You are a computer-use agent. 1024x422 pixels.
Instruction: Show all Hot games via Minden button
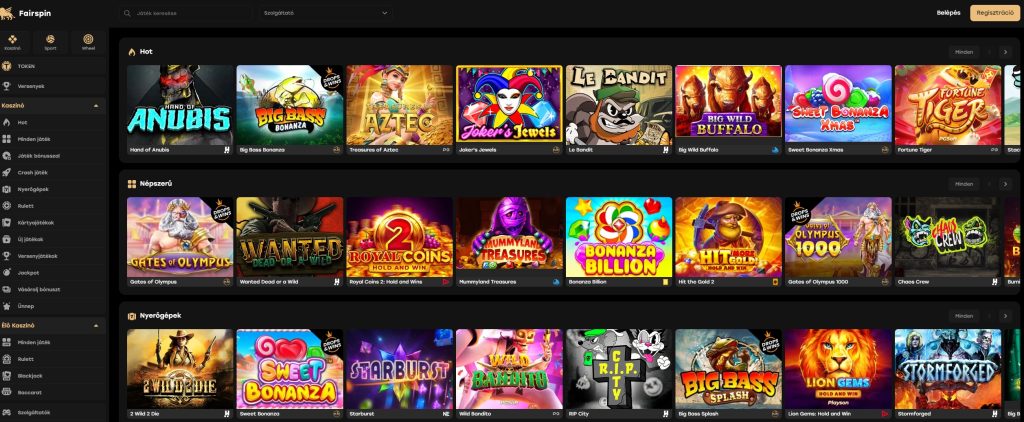(x=964, y=52)
